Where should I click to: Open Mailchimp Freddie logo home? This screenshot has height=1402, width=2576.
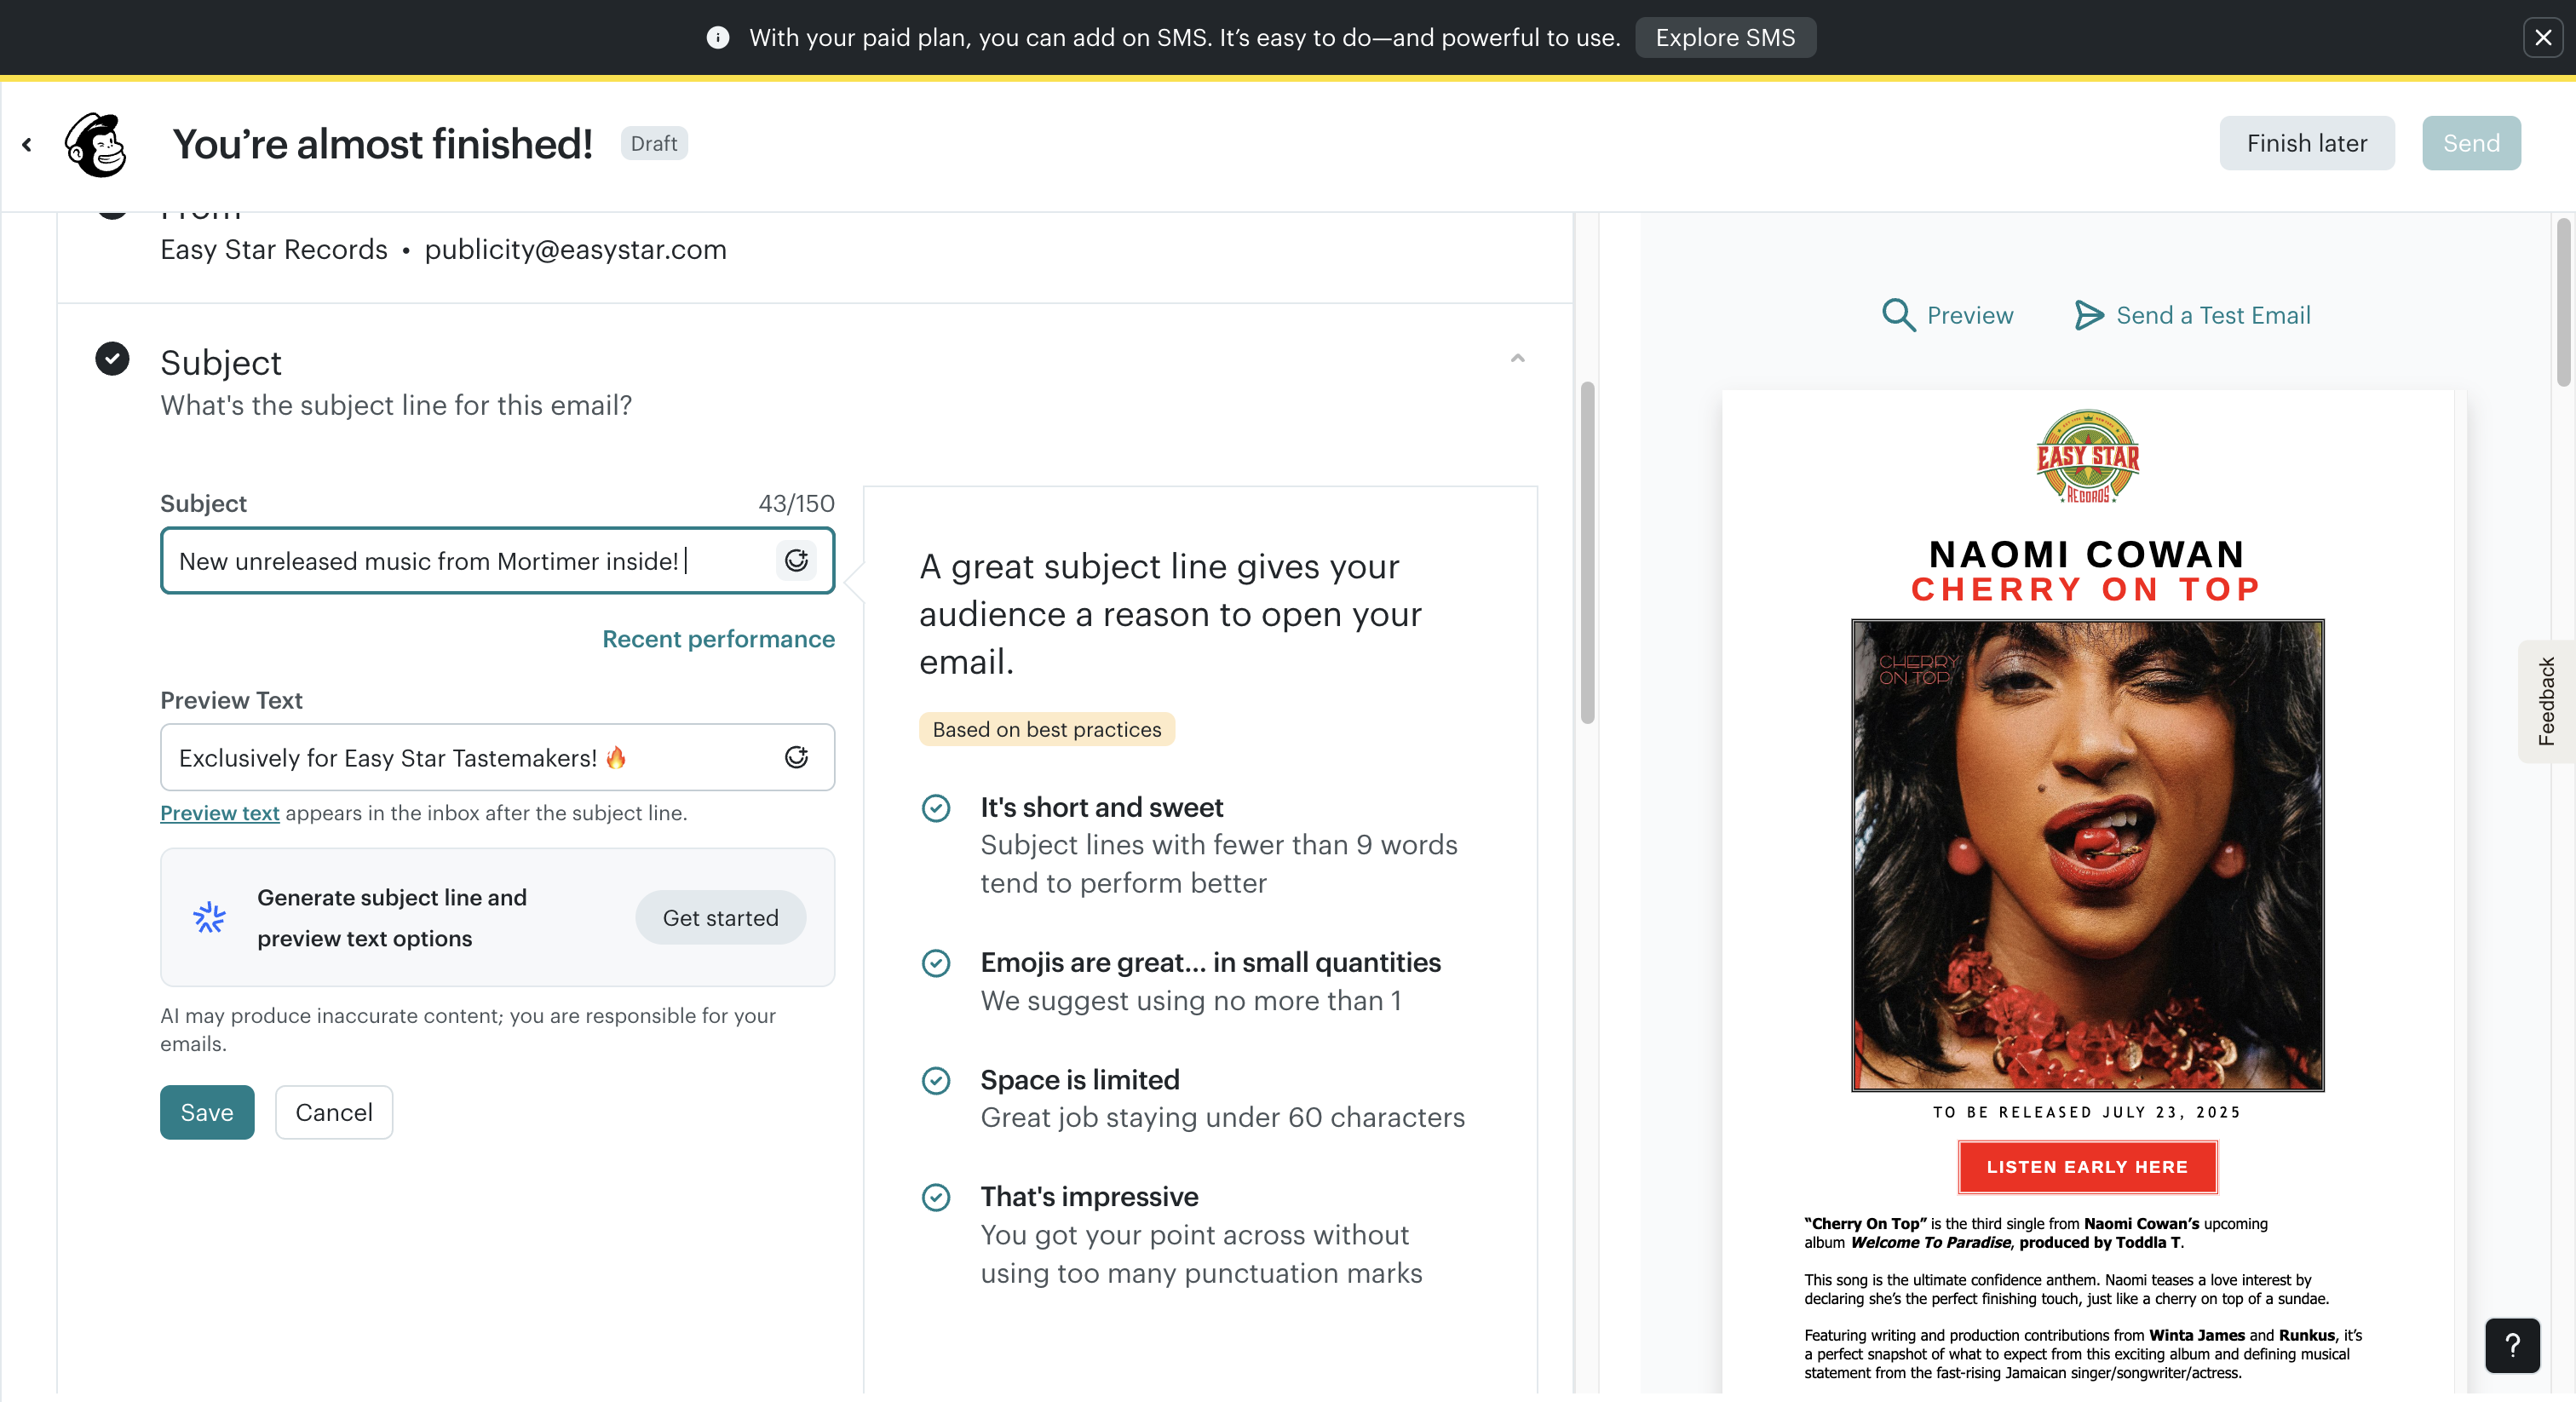[x=96, y=145]
